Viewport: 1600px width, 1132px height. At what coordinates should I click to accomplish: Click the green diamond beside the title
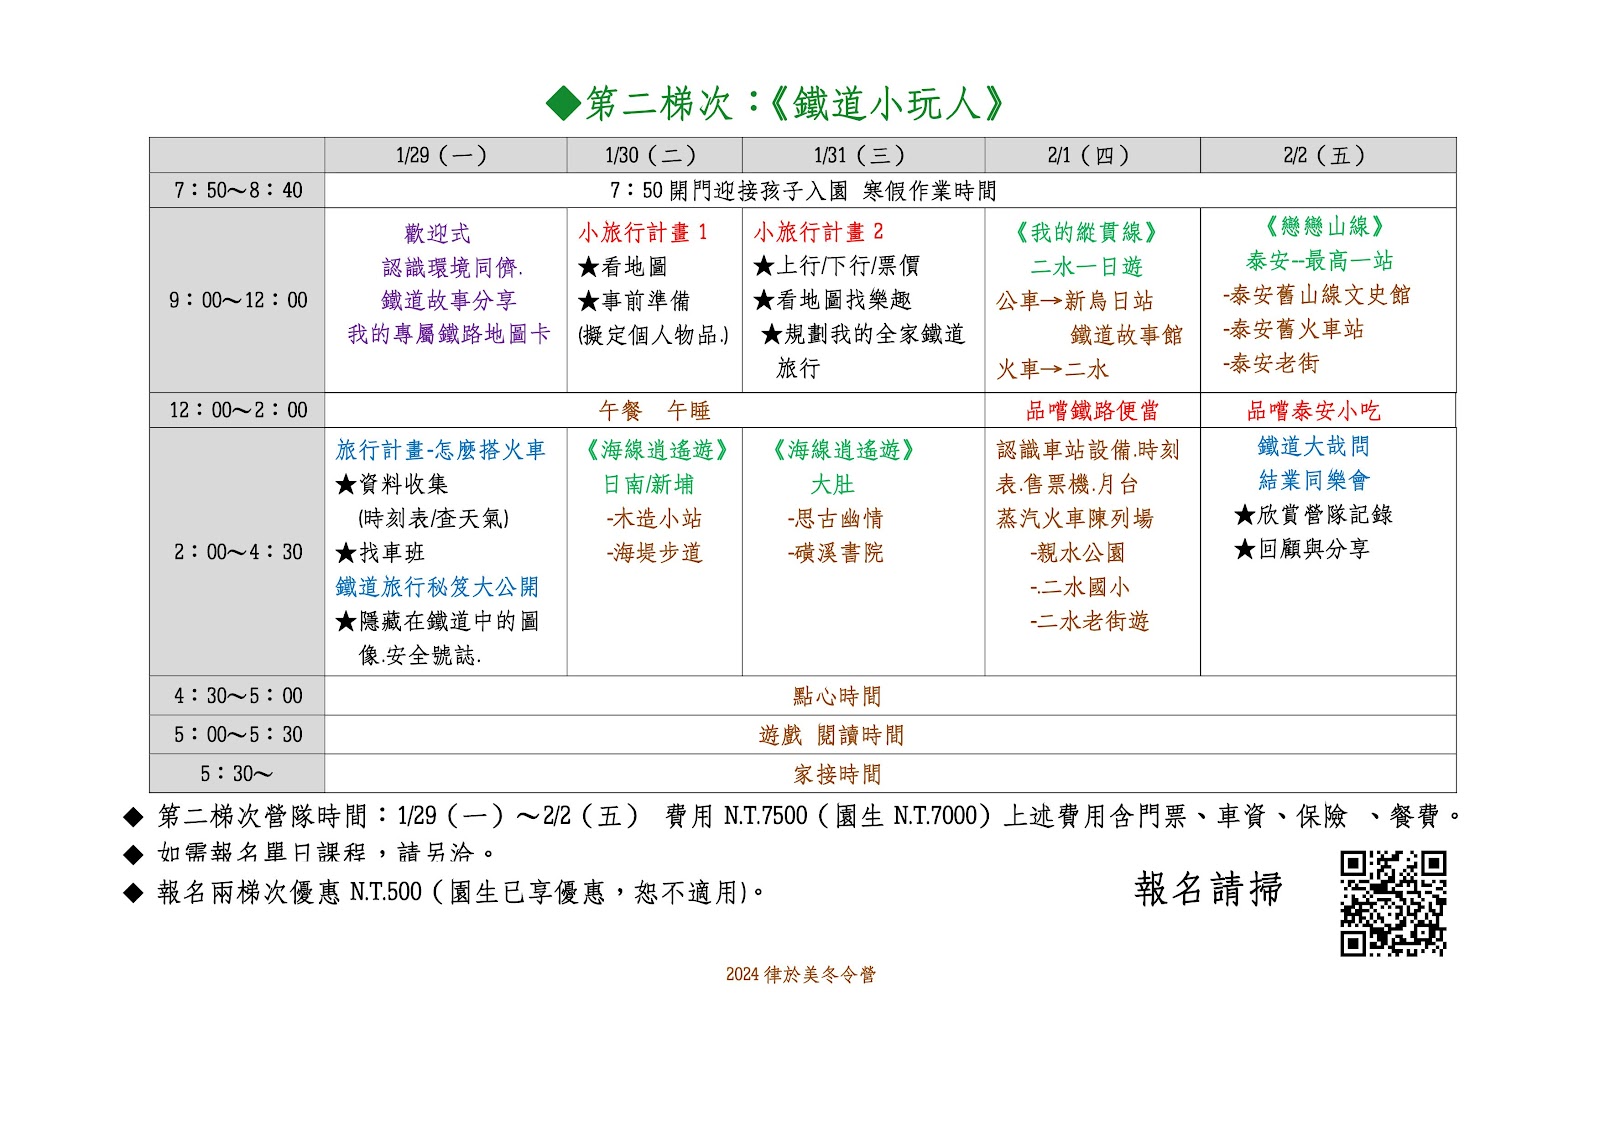[x=563, y=103]
